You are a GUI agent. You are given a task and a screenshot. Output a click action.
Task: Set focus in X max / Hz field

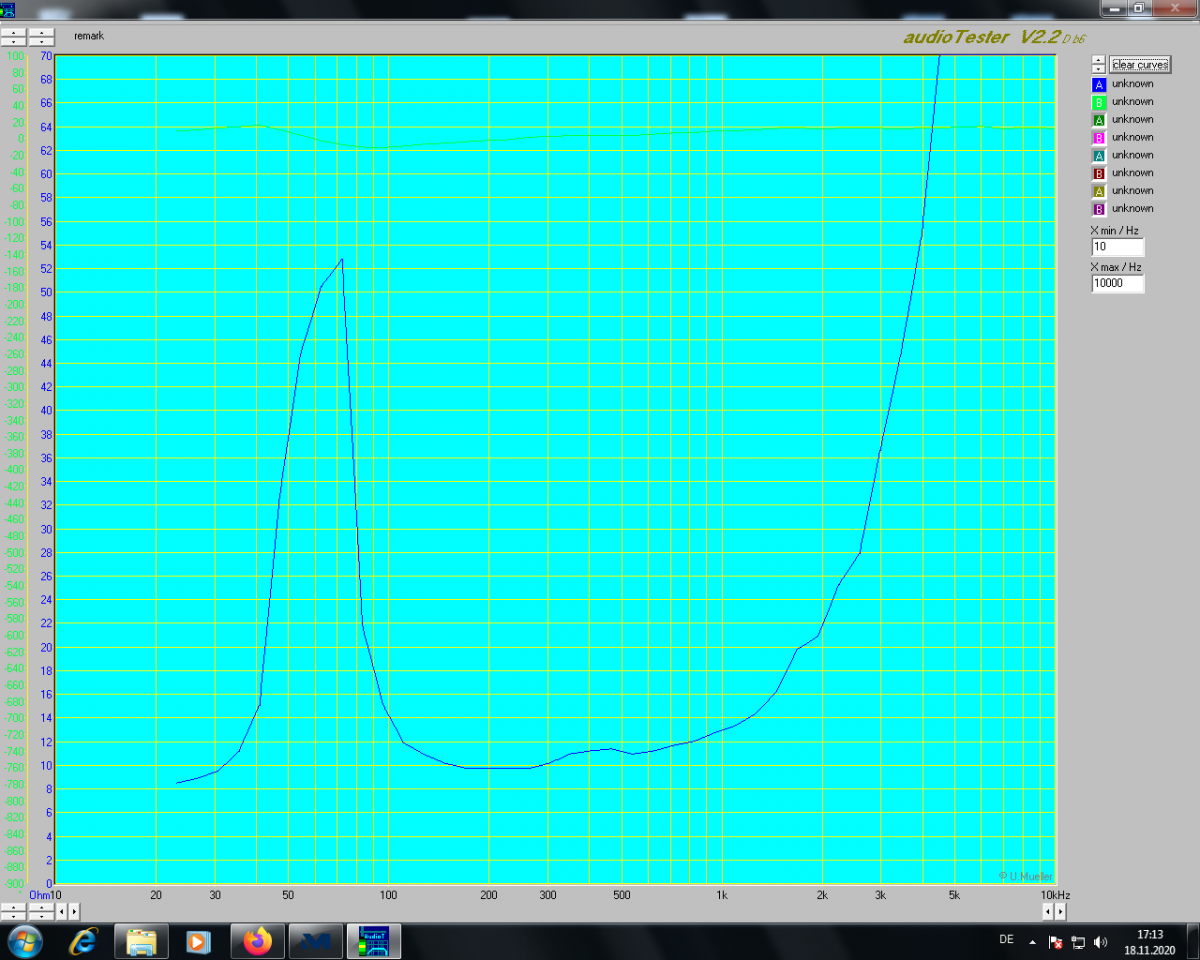pyautogui.click(x=1117, y=283)
